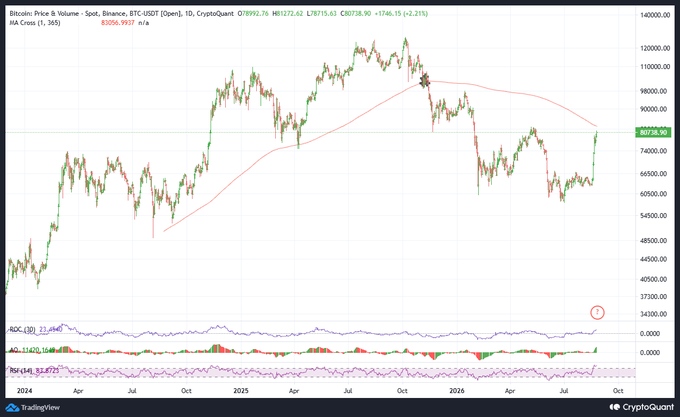Click the RSI (14) indicator label
The image size is (680, 417).
pyautogui.click(x=21, y=371)
